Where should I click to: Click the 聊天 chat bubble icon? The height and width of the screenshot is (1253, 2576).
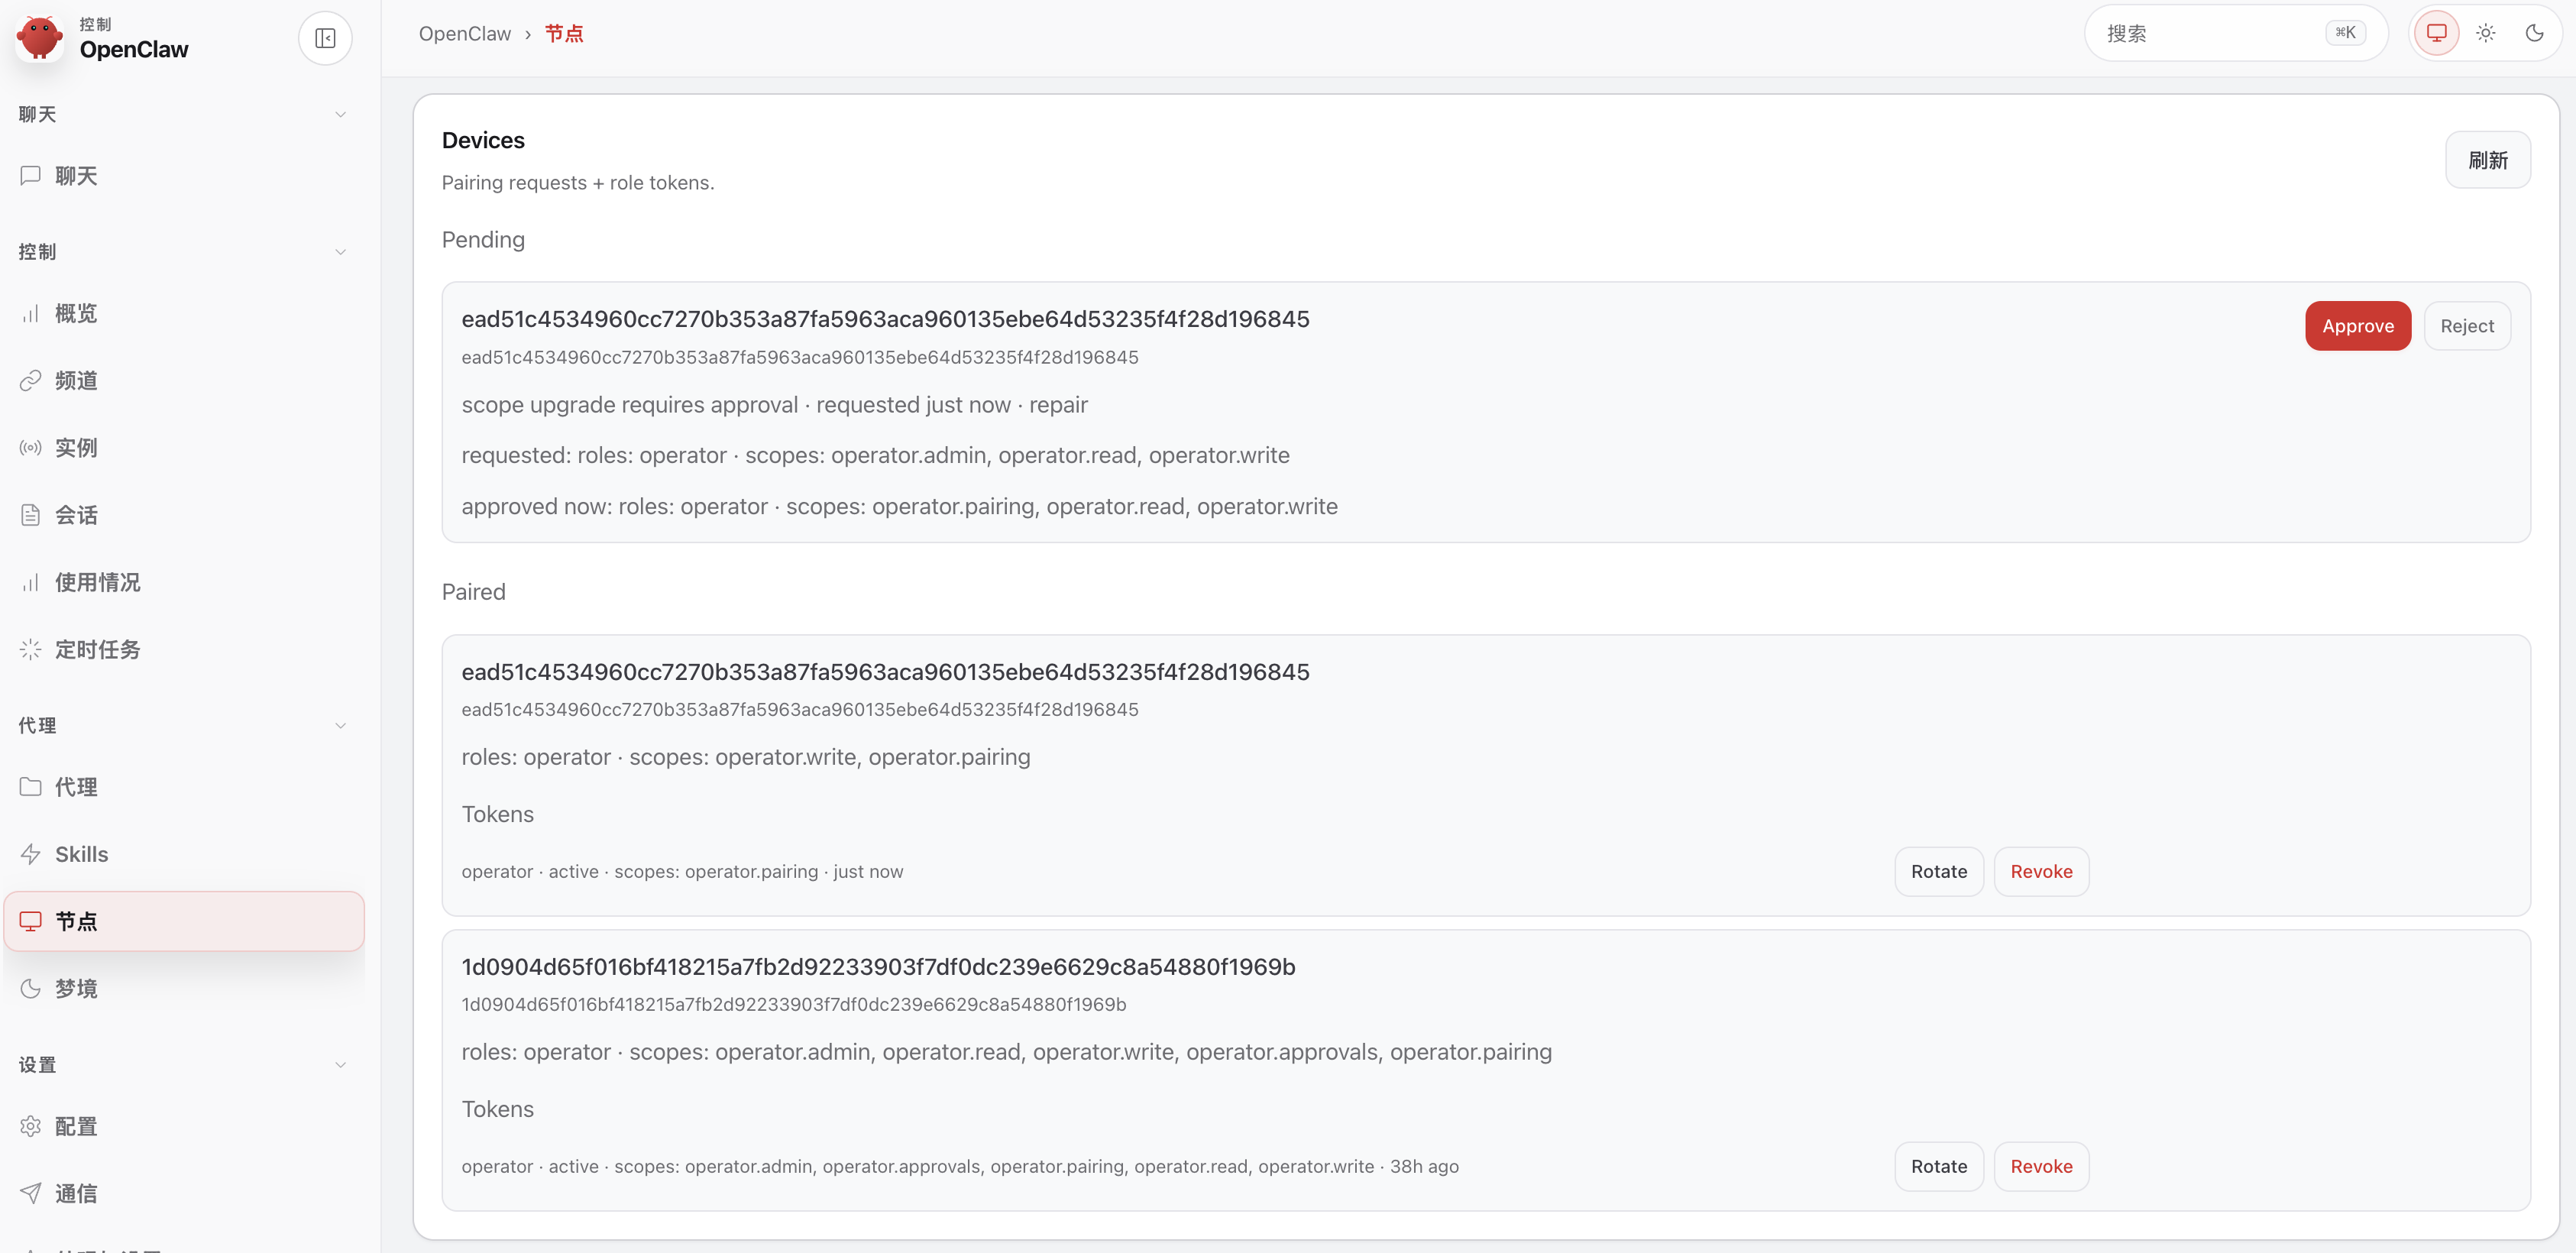(x=31, y=176)
